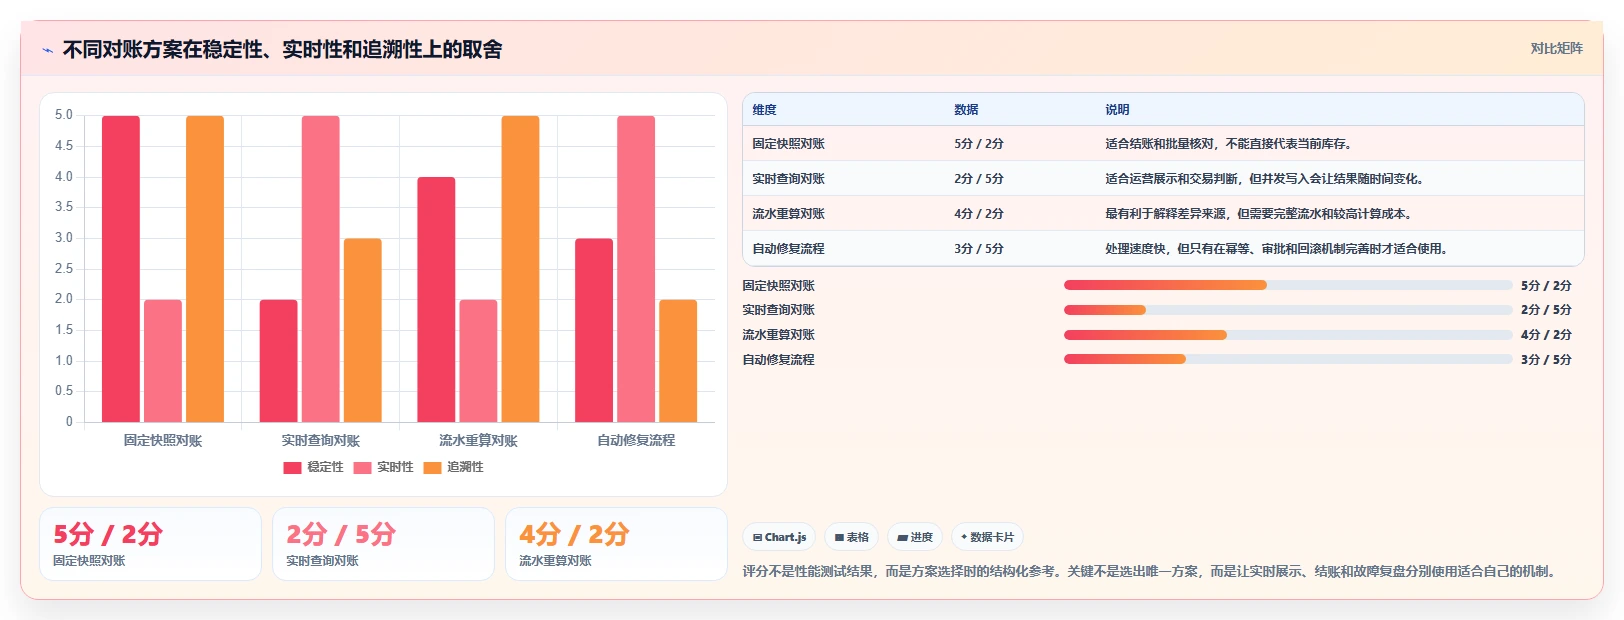Click the orange 追溯性 bar for 流水重算对账

pyautogui.click(x=520, y=269)
